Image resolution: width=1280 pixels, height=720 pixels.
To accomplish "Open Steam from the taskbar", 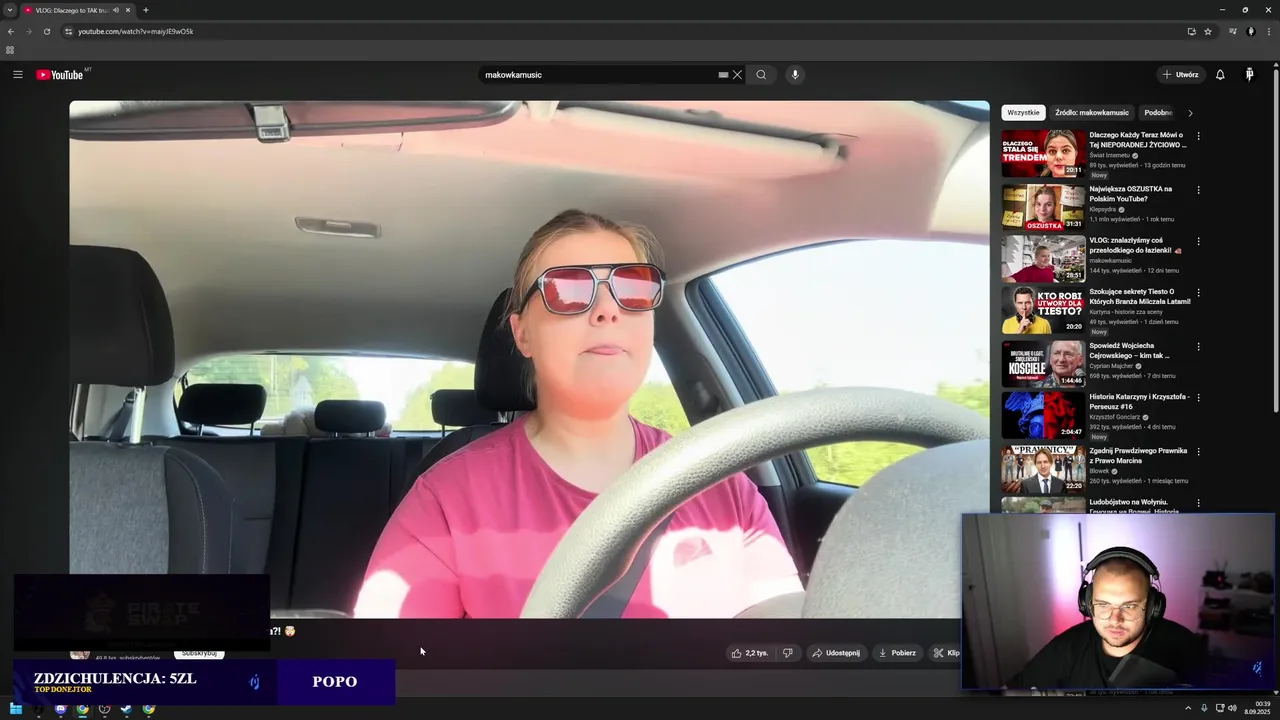I will [126, 709].
